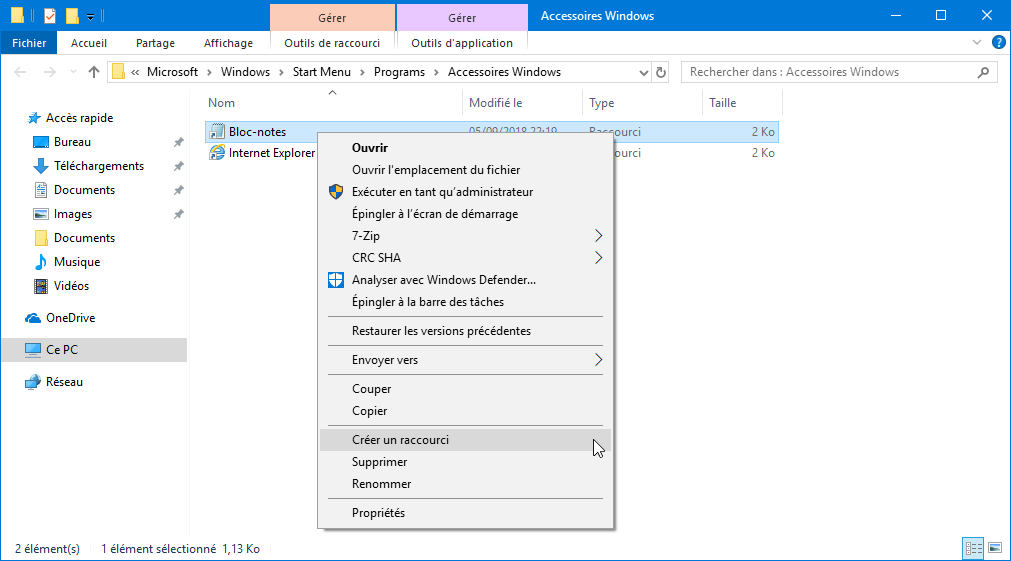Viewport: 1011px width, 561px height.
Task: Click the breadcrumb arrow after Microsoft
Action: tap(210, 72)
